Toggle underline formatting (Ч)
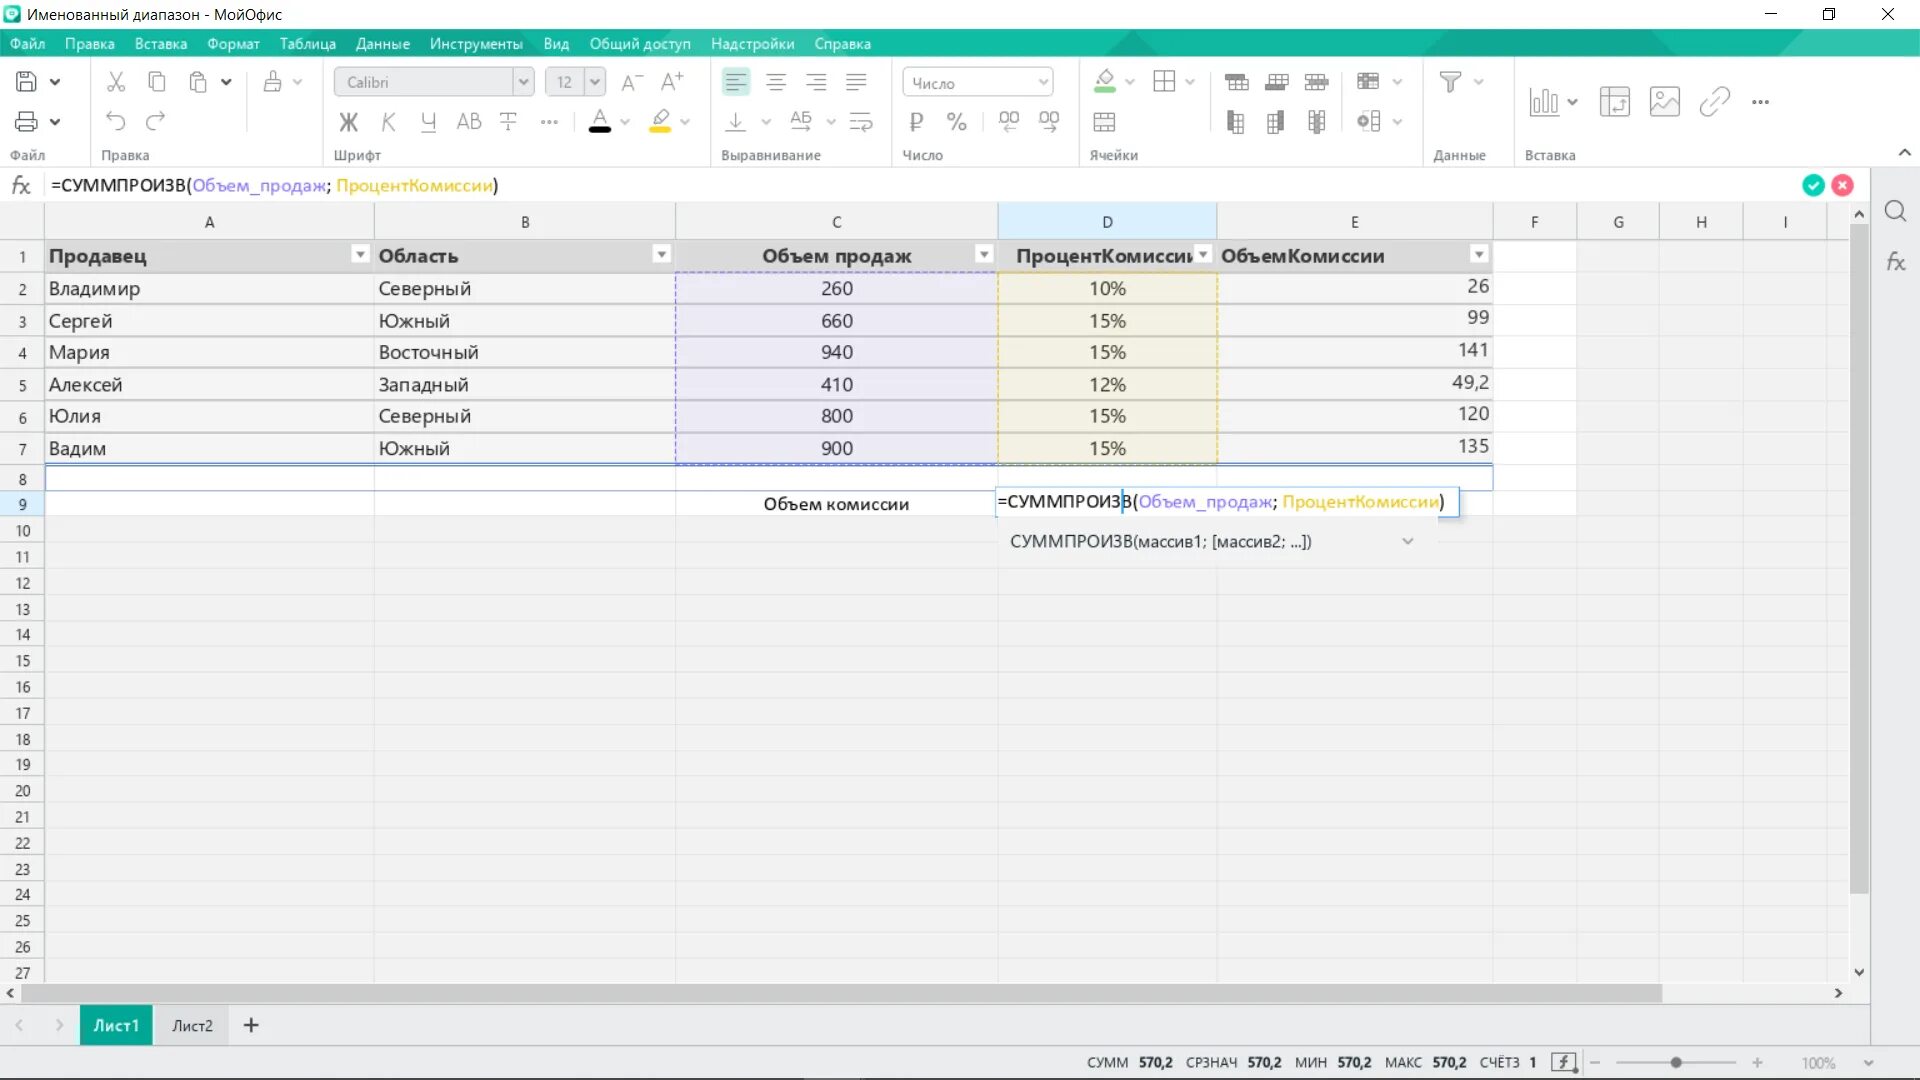Image resolution: width=1920 pixels, height=1080 pixels. [x=428, y=122]
